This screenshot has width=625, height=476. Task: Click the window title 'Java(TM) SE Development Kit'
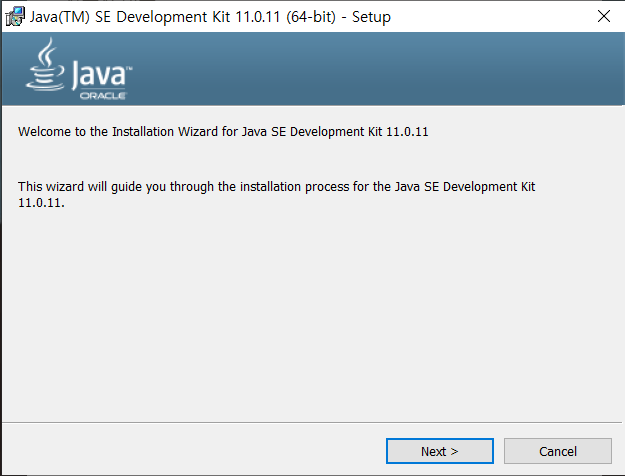[x=210, y=17]
